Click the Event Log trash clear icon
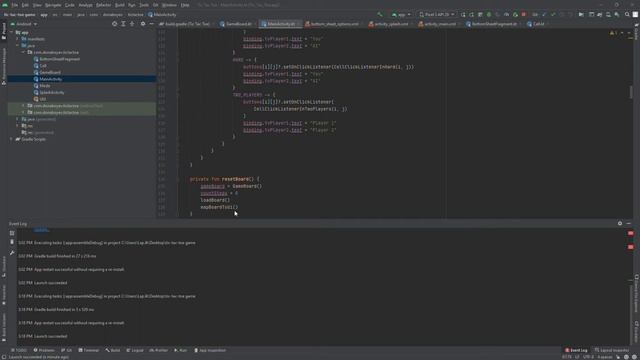This screenshot has width=640, height=360. point(12,242)
